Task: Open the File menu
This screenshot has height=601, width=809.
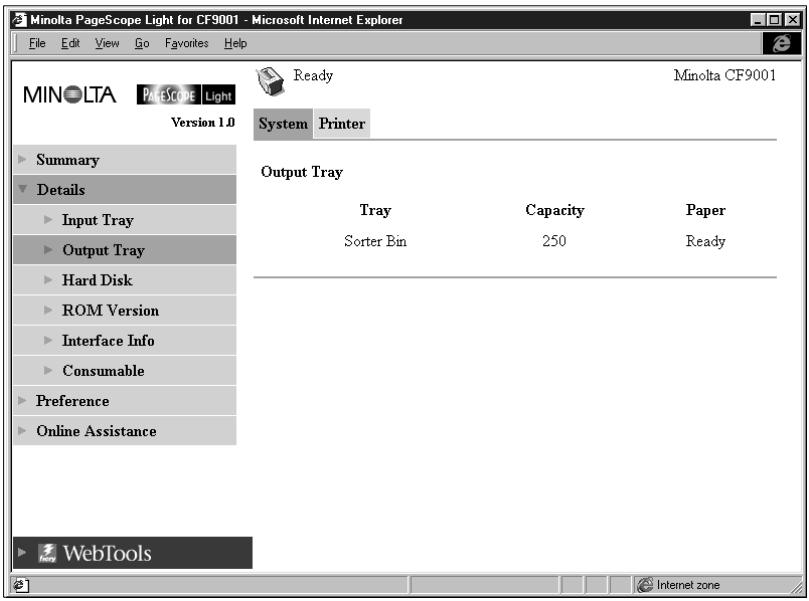Action: click(37, 43)
